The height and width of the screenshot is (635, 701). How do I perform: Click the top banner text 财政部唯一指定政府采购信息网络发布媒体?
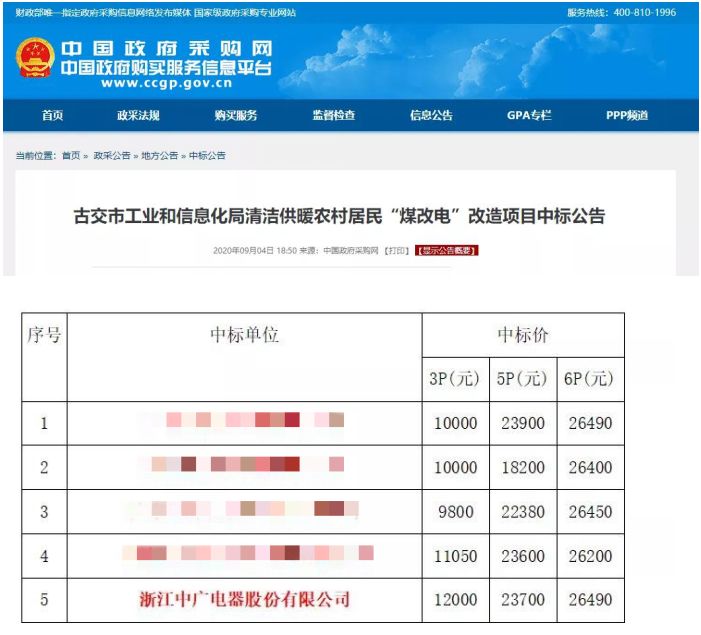click(x=103, y=13)
